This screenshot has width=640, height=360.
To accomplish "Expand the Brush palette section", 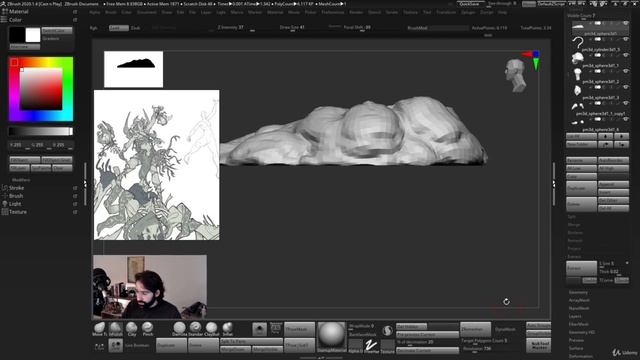I will pos(16,196).
